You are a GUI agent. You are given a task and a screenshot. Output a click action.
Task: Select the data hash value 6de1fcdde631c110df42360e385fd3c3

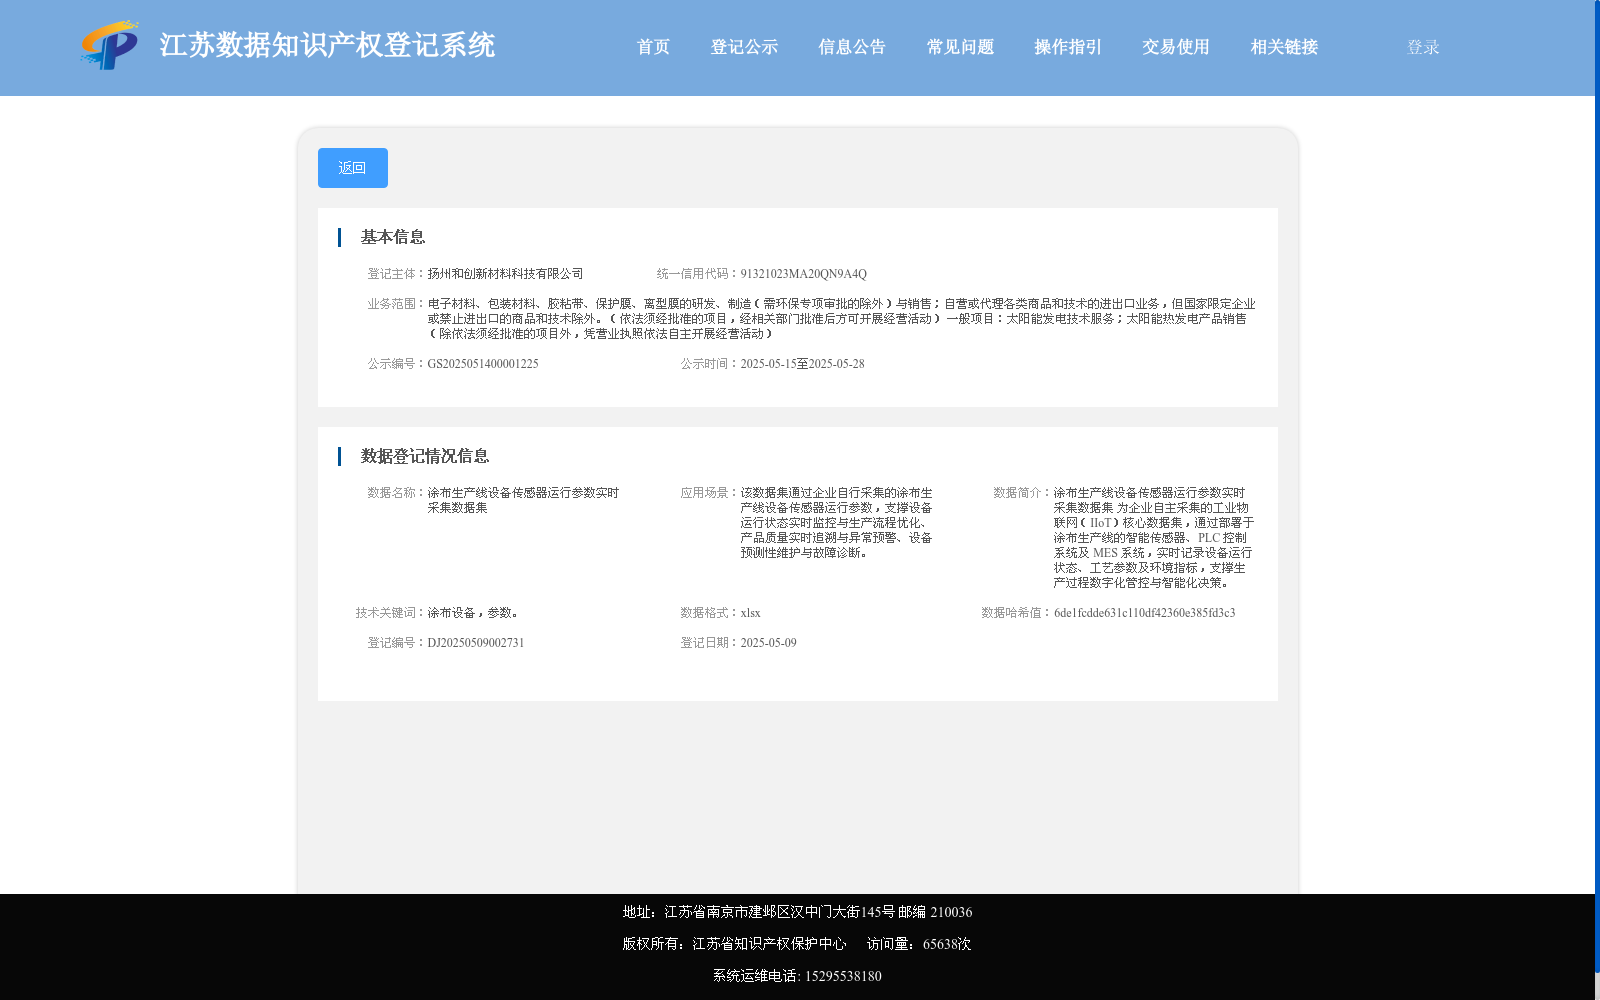click(x=1144, y=613)
